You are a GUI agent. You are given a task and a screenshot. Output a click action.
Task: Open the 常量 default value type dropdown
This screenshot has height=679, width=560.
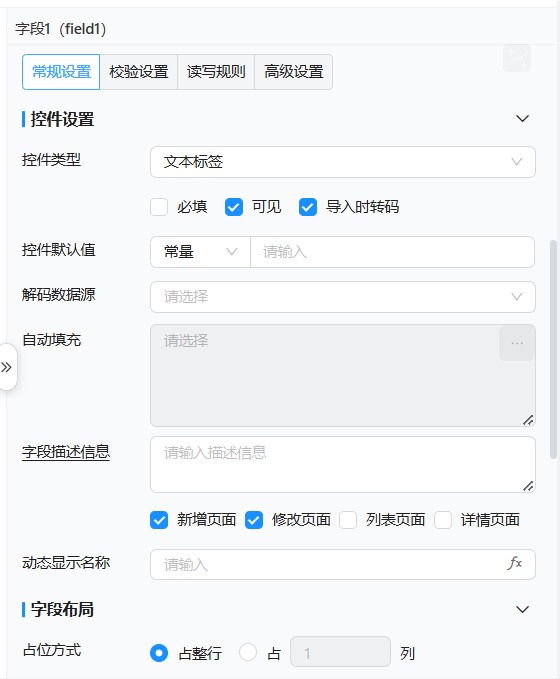coord(200,252)
